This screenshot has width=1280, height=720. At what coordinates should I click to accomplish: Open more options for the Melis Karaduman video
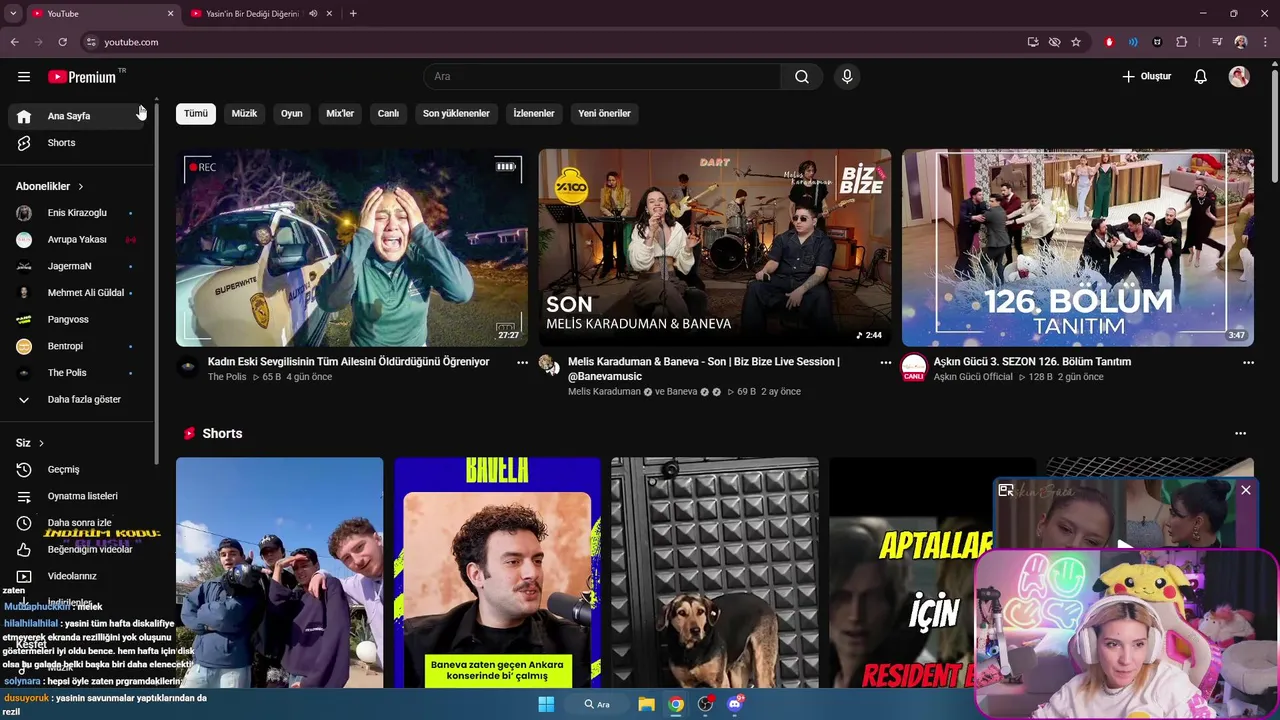click(x=885, y=363)
